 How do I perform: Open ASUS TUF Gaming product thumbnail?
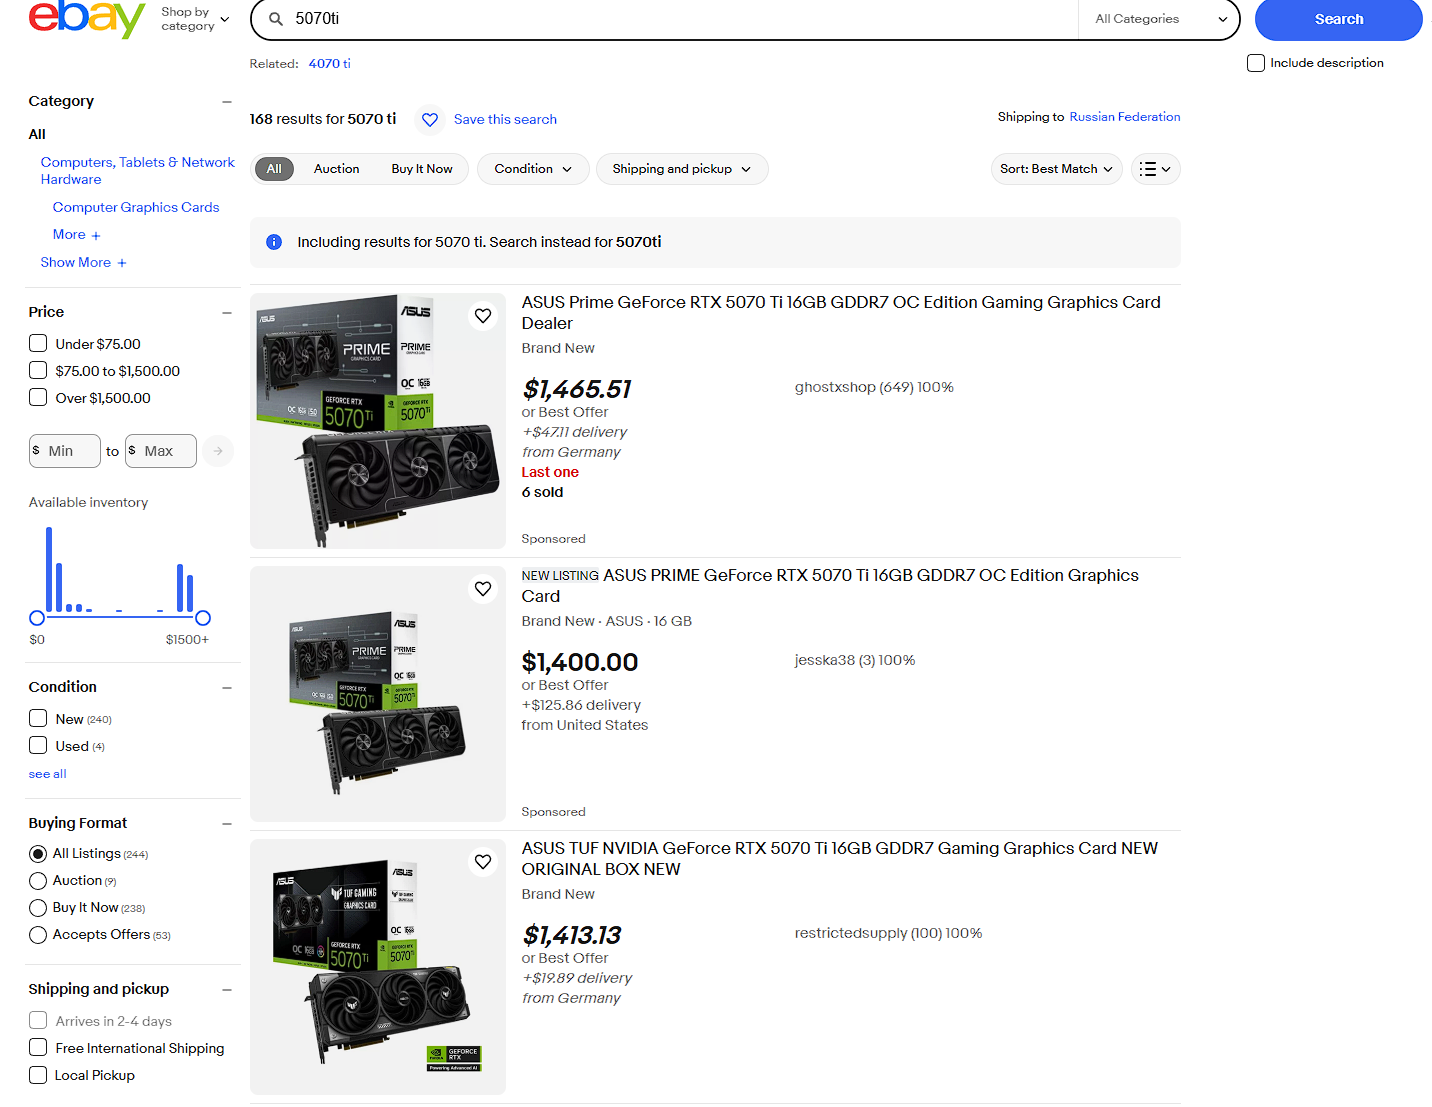pyautogui.click(x=378, y=967)
